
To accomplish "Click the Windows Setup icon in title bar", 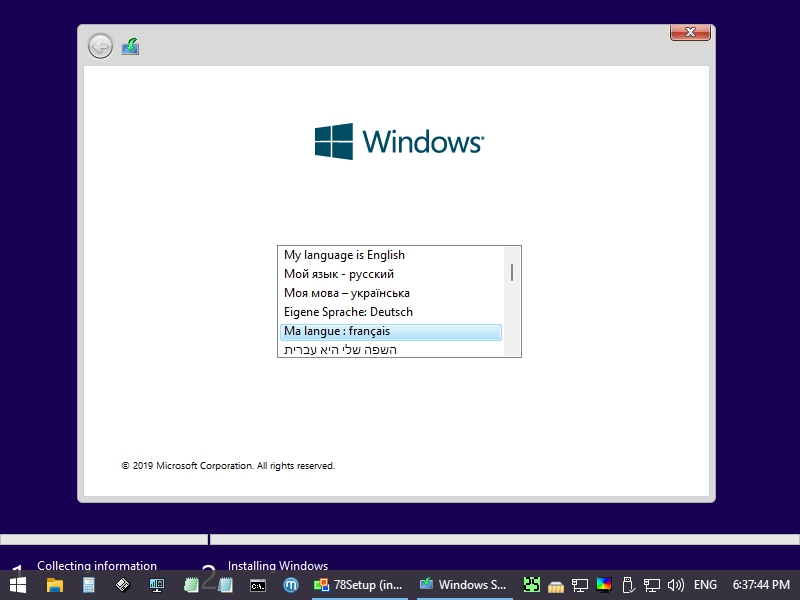I will click(130, 46).
